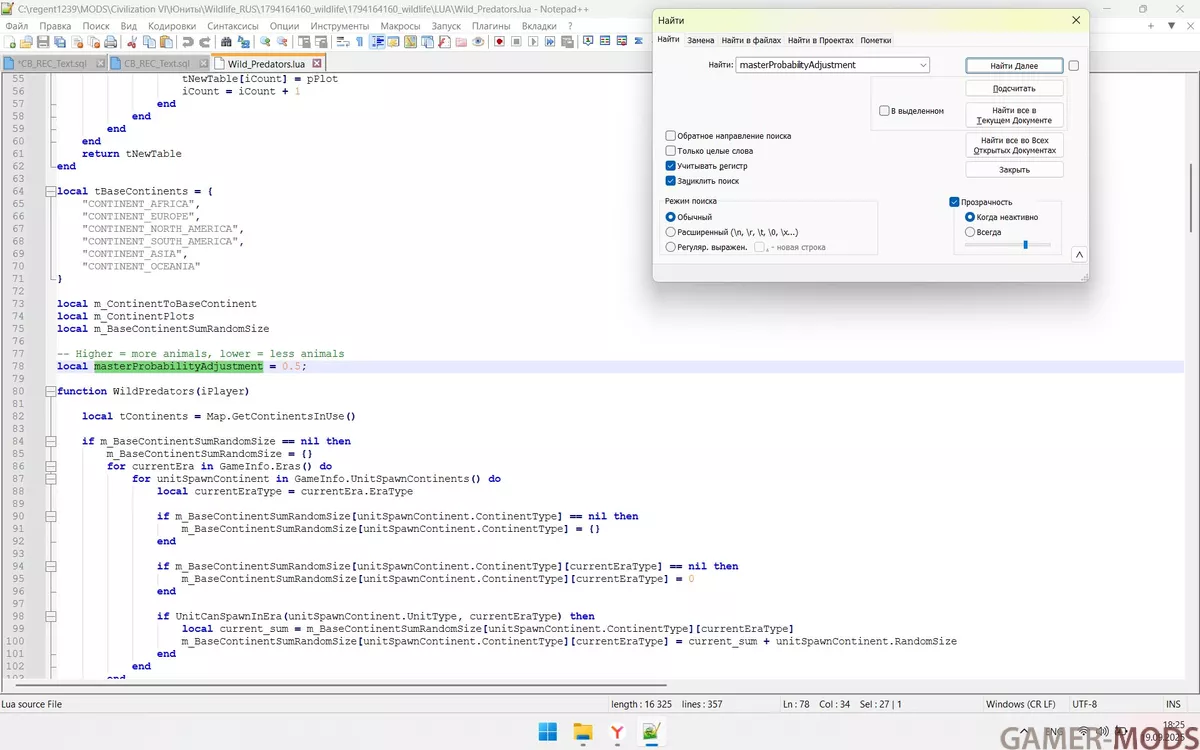Run macro multiple times icon
This screenshot has width=1200, height=750.
(551, 42)
